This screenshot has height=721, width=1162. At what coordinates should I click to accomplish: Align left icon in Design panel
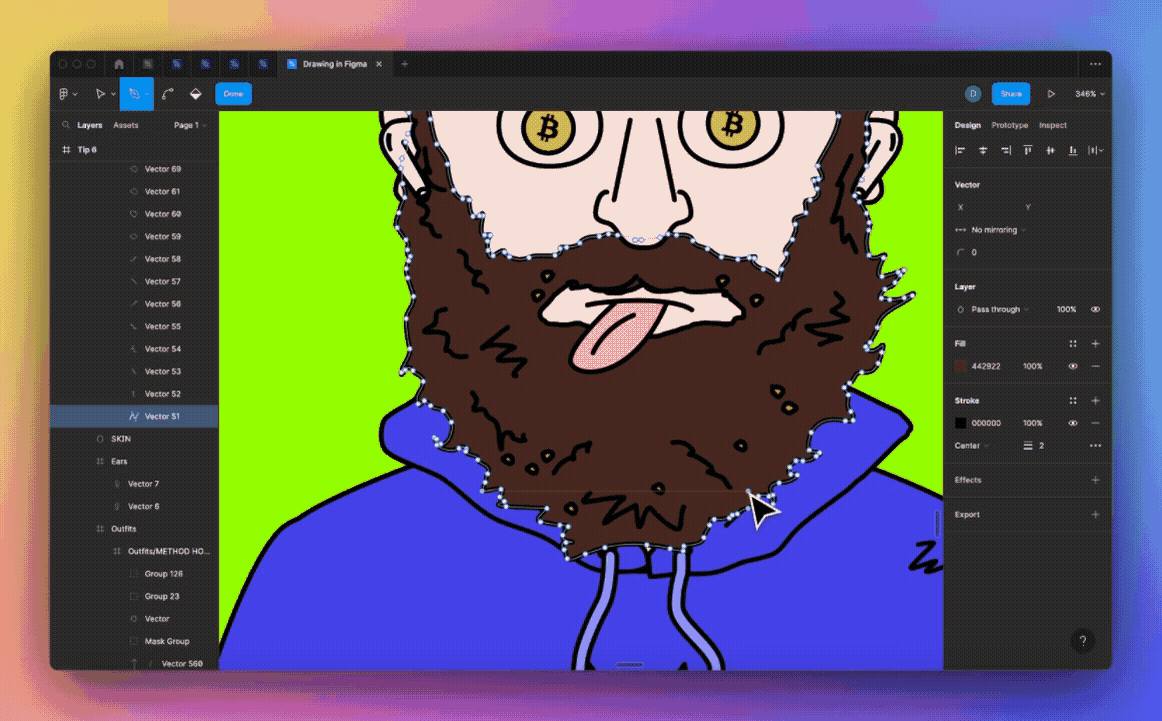[x=960, y=150]
